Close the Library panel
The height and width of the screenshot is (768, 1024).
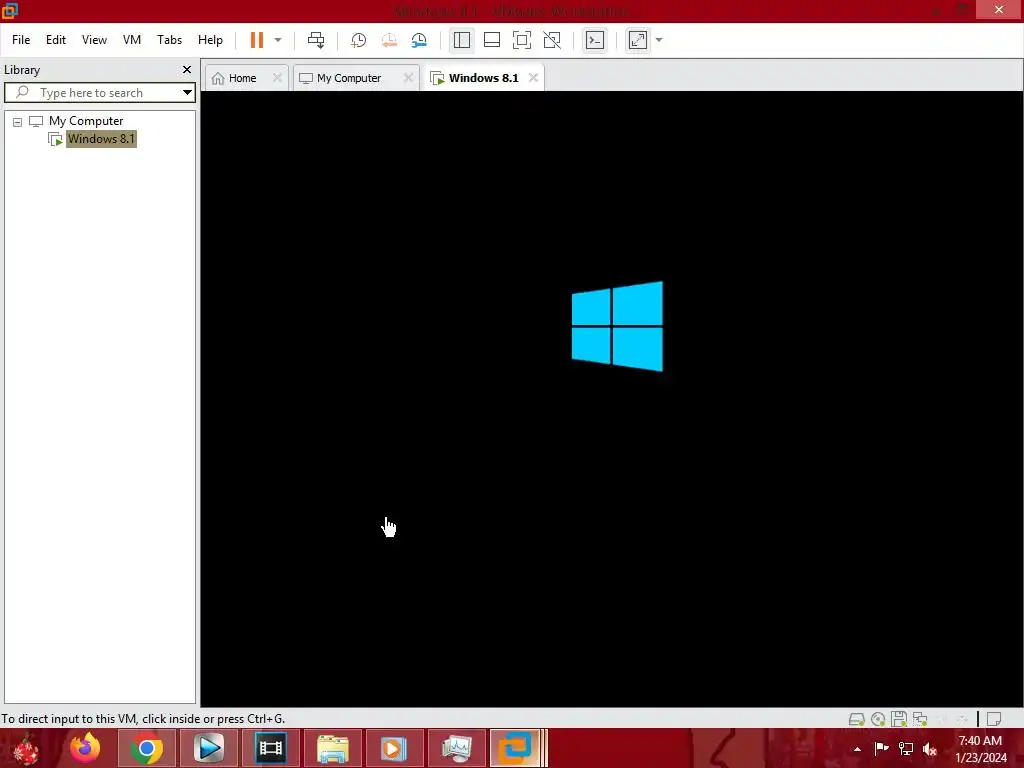[187, 69]
